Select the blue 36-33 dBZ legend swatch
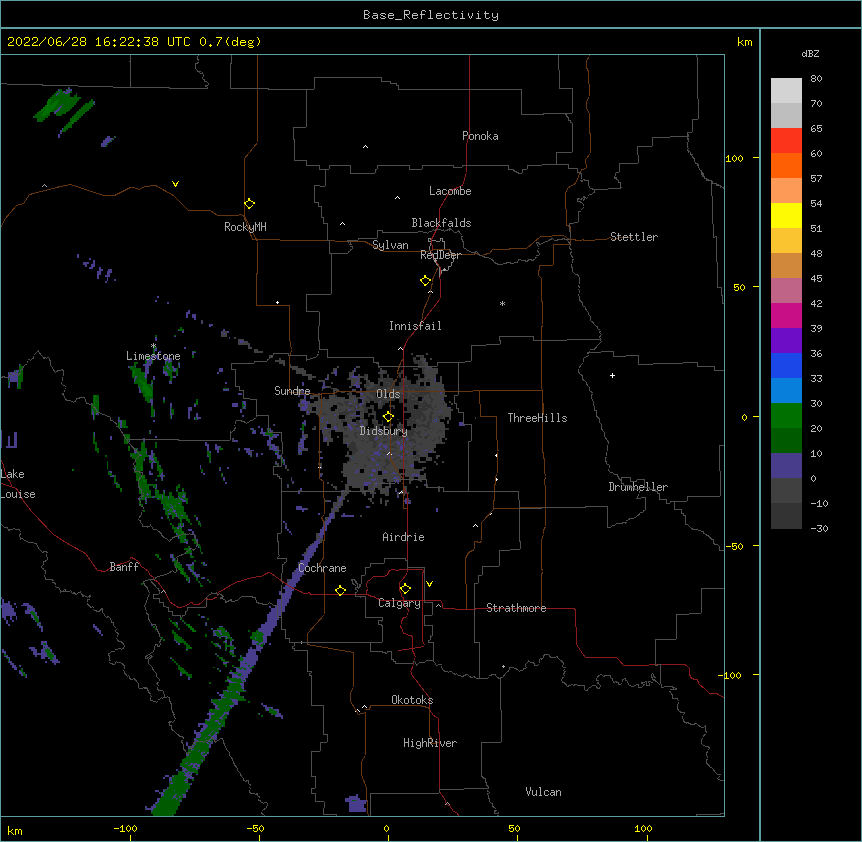 click(x=786, y=366)
